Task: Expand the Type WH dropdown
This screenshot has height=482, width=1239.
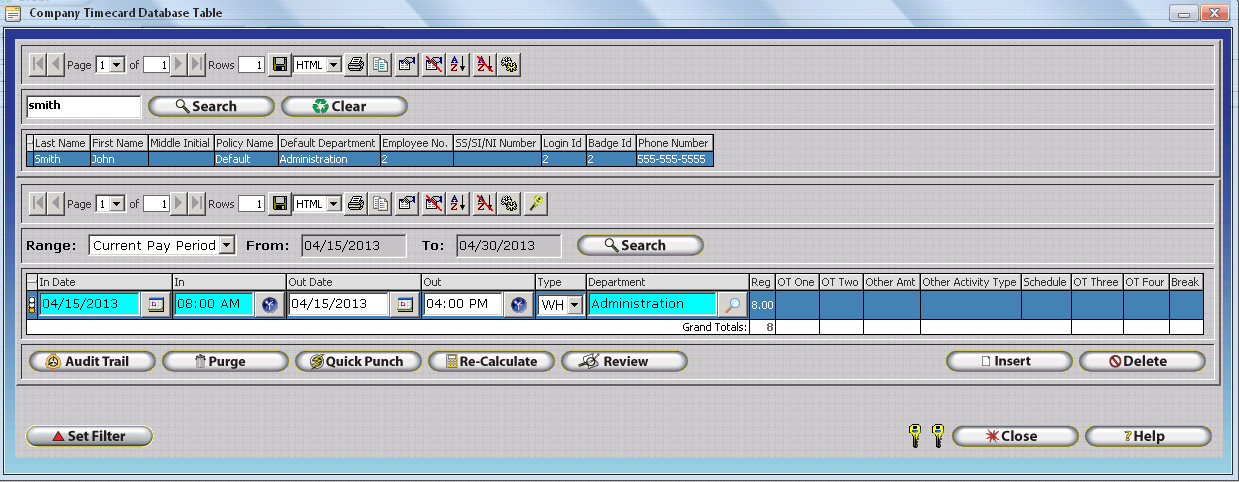Action: [x=574, y=305]
